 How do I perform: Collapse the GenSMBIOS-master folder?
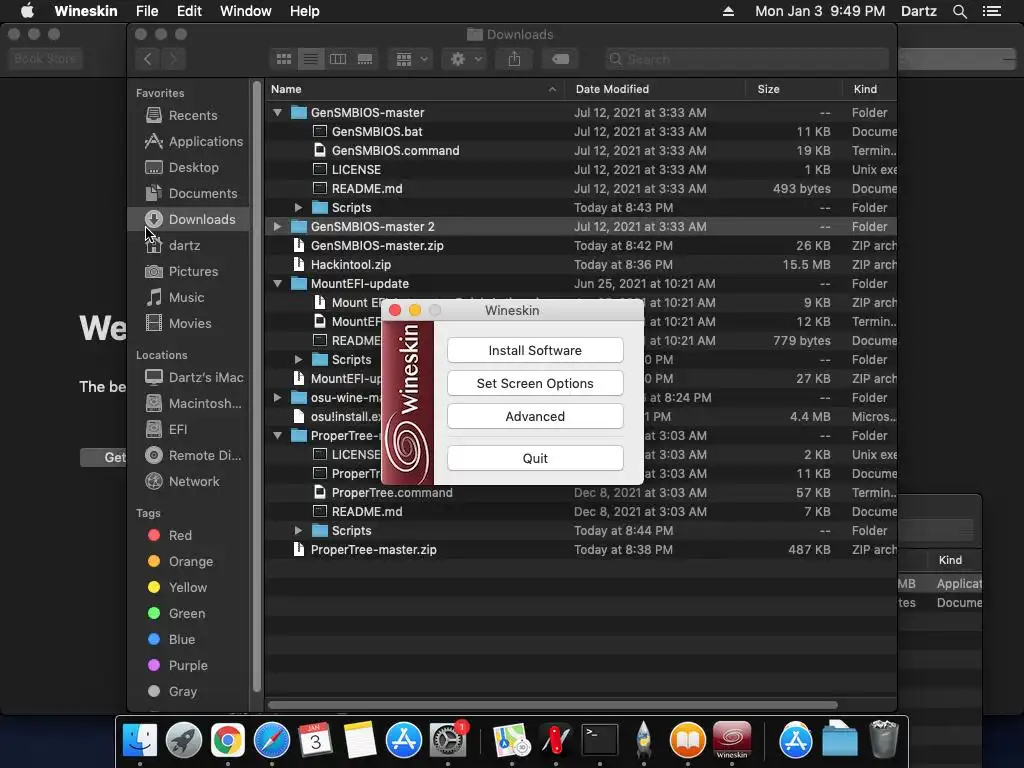(278, 112)
